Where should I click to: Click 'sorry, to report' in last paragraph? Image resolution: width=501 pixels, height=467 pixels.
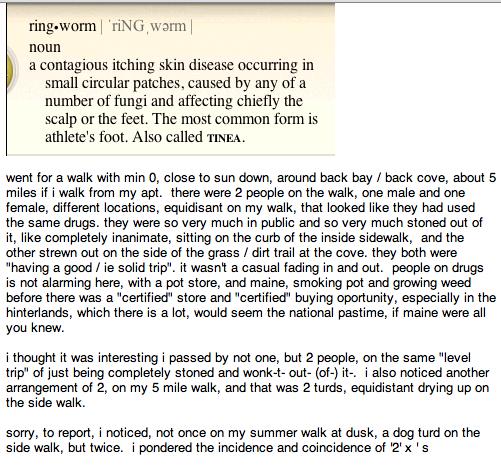[x=50, y=433]
